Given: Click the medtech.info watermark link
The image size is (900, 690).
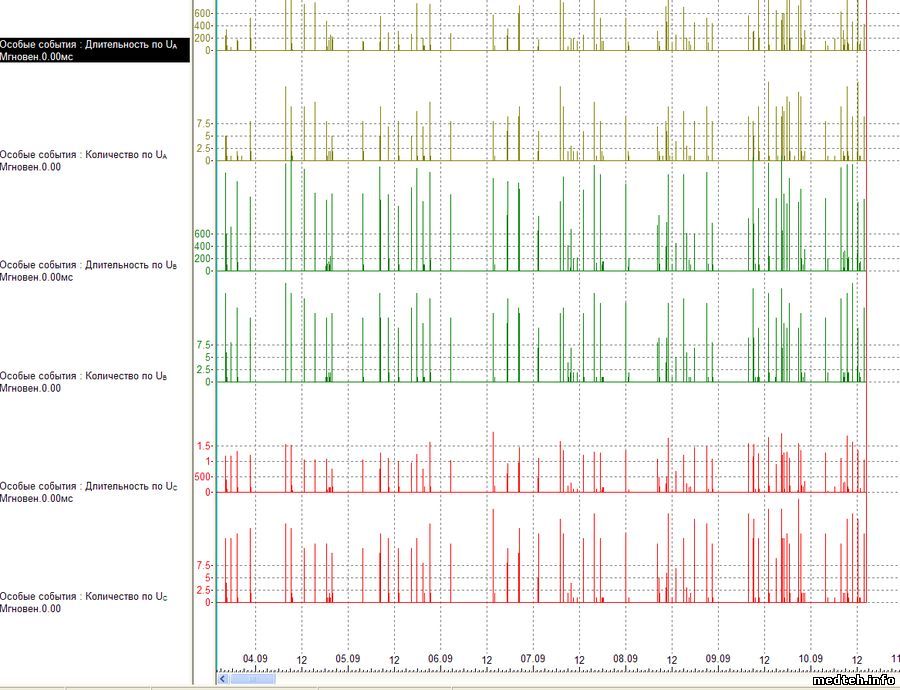Looking at the screenshot, I should pos(853,680).
